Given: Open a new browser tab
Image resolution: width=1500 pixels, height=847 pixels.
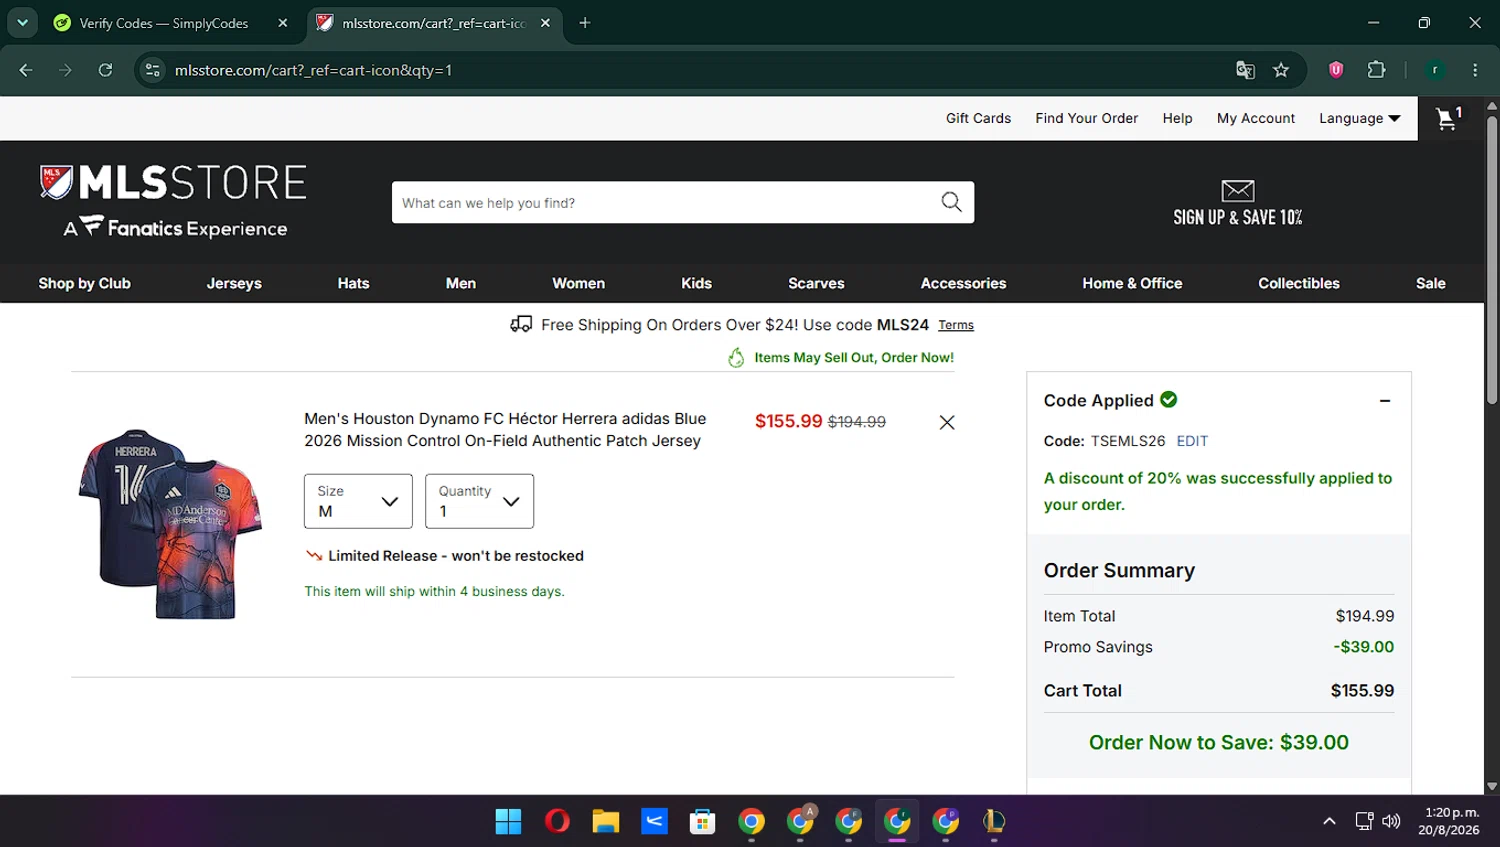Looking at the screenshot, I should [585, 23].
